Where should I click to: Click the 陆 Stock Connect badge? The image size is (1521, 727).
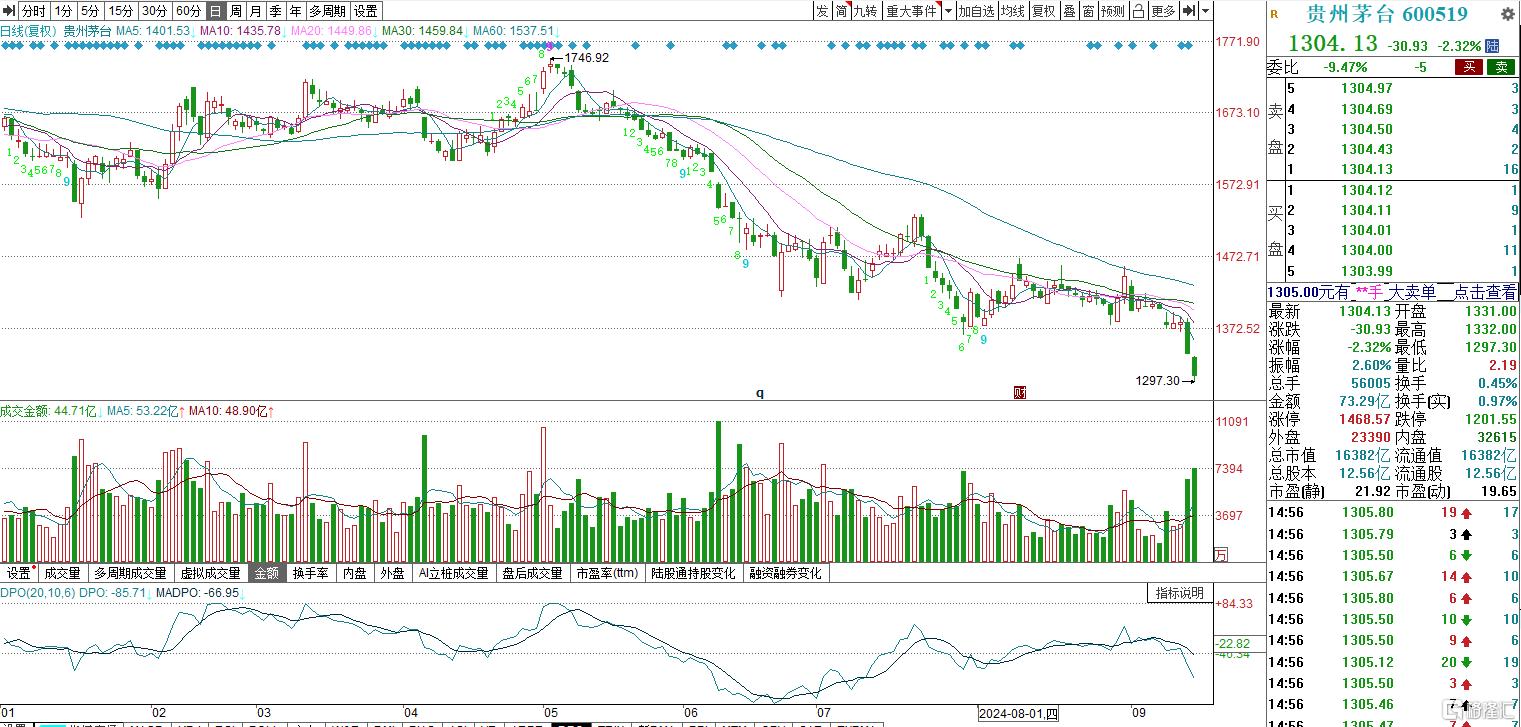coord(1493,46)
